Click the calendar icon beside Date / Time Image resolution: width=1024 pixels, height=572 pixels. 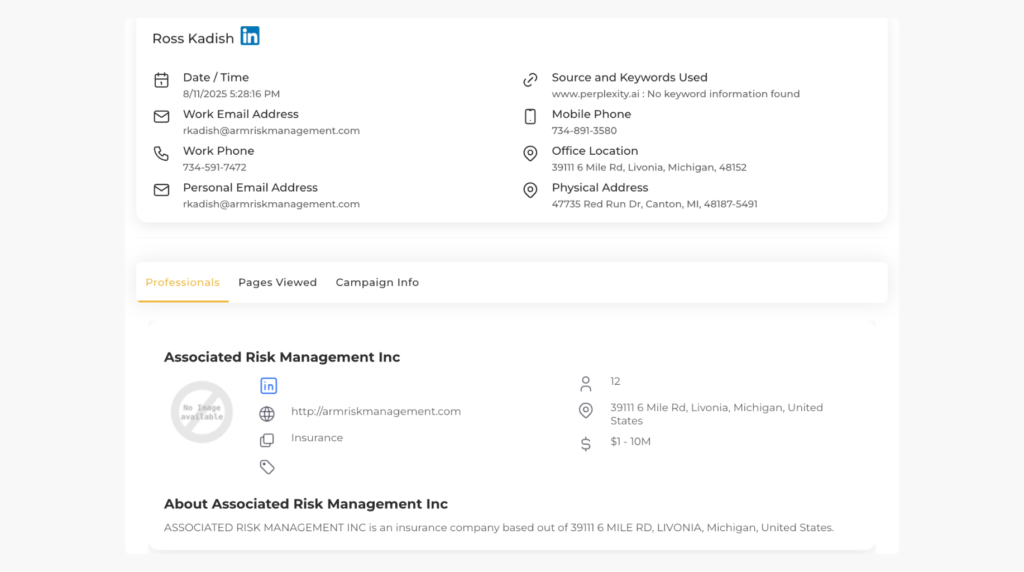coord(161,80)
